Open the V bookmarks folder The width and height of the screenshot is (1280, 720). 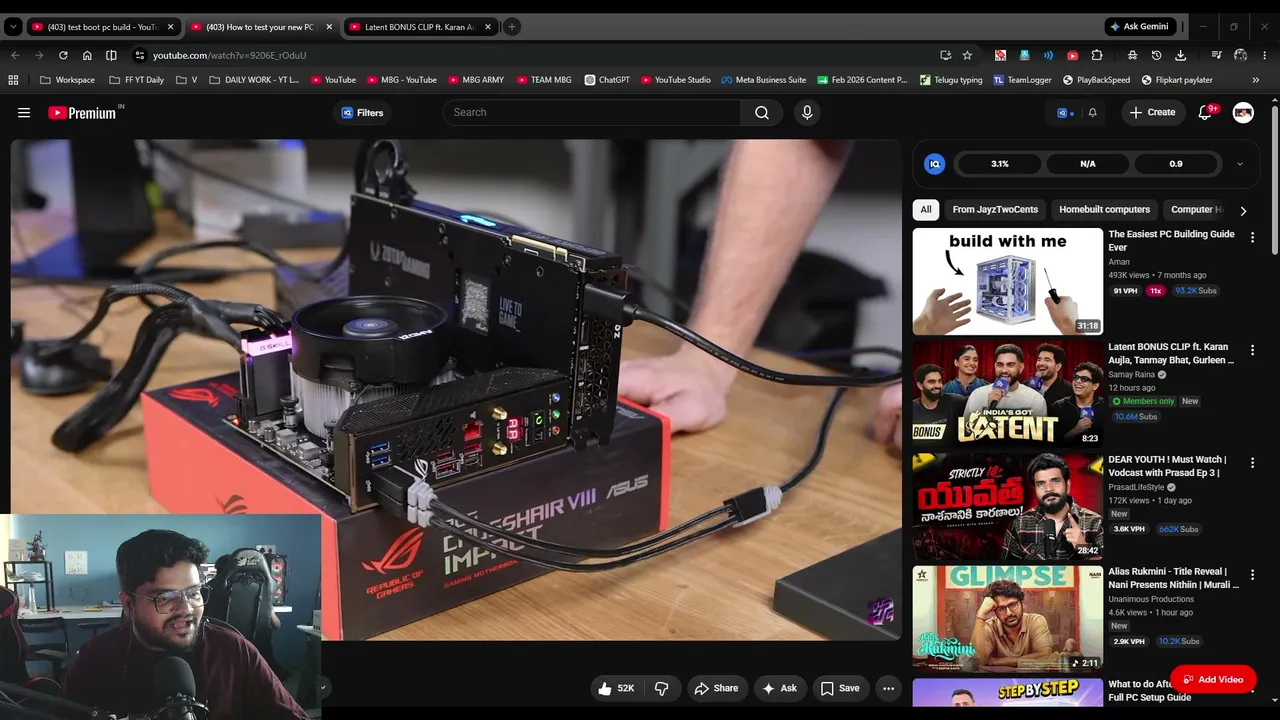tap(187, 80)
